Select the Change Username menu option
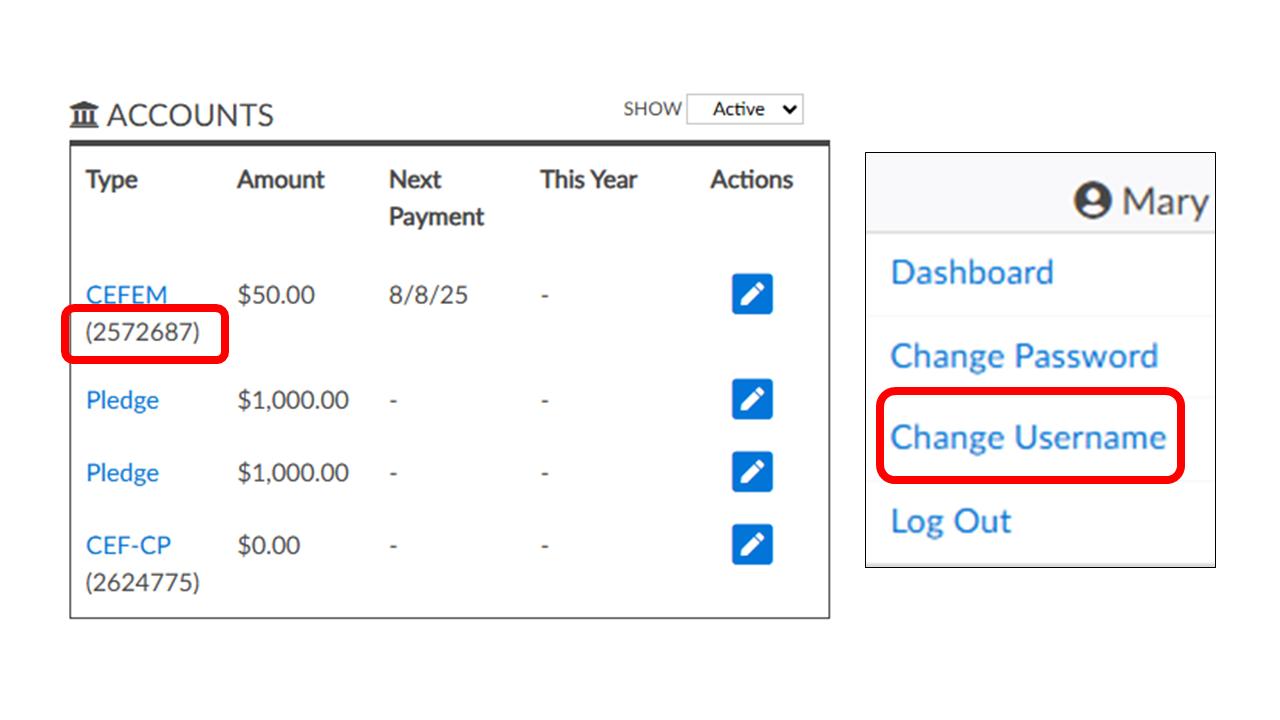This screenshot has width=1280, height=720. tap(1028, 437)
